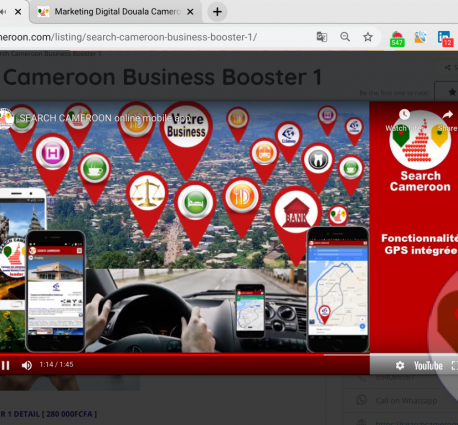The image size is (458, 425).
Task: Click the video title SEARCH CAMEROON link
Action: (105, 118)
